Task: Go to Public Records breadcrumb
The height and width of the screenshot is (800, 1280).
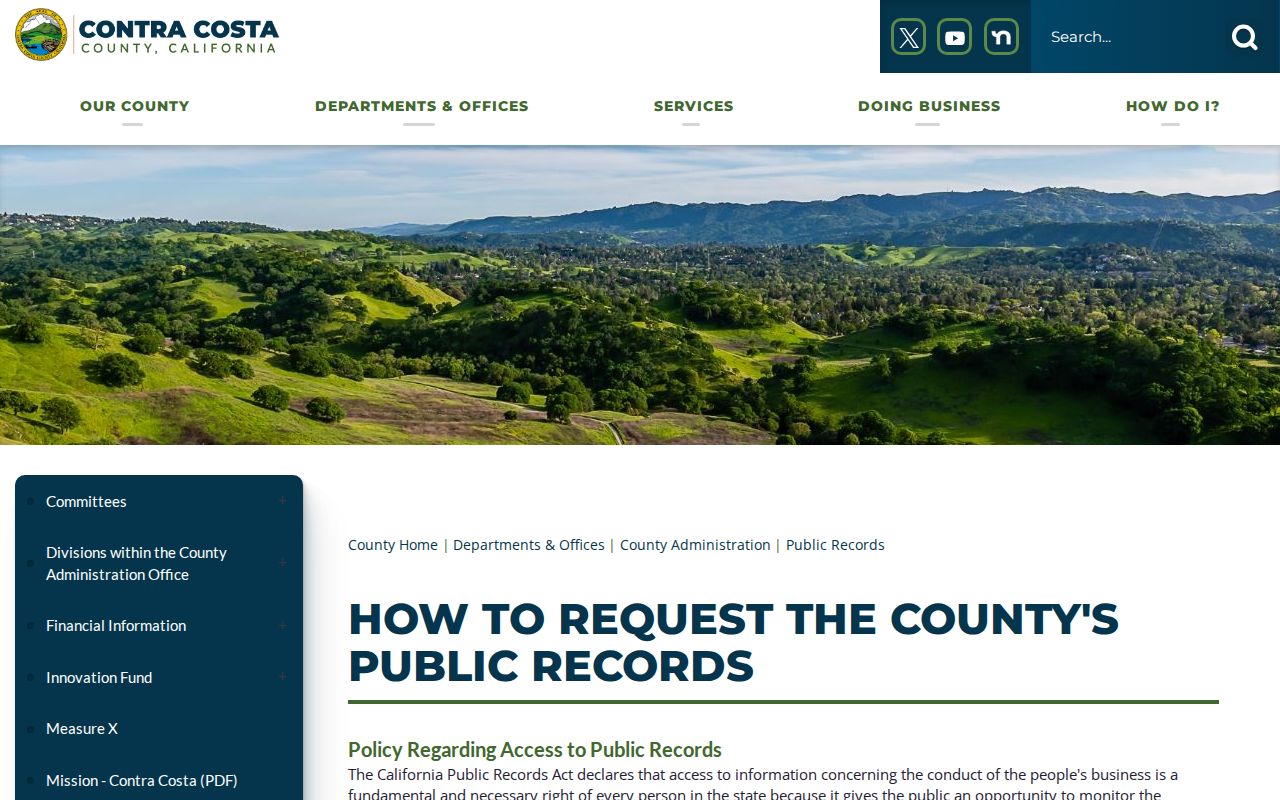Action: pos(835,545)
